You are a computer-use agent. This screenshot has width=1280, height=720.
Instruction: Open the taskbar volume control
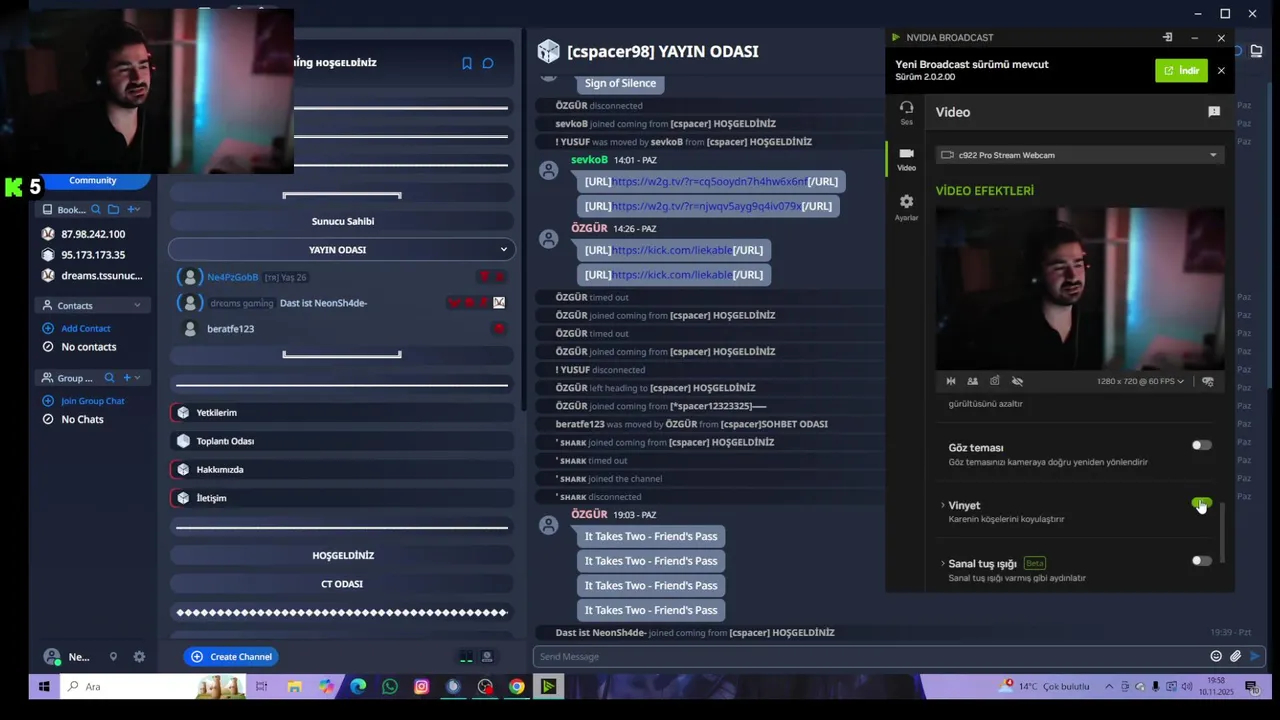pyautogui.click(x=1187, y=687)
